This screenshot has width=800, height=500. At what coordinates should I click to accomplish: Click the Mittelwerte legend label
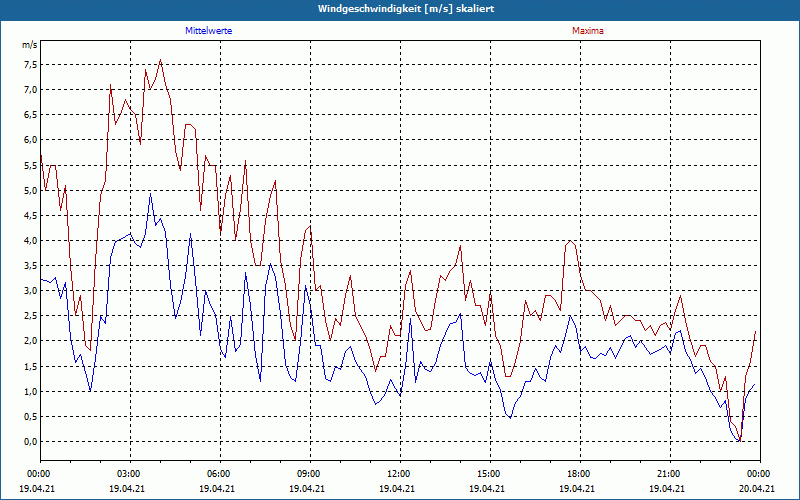pos(208,31)
